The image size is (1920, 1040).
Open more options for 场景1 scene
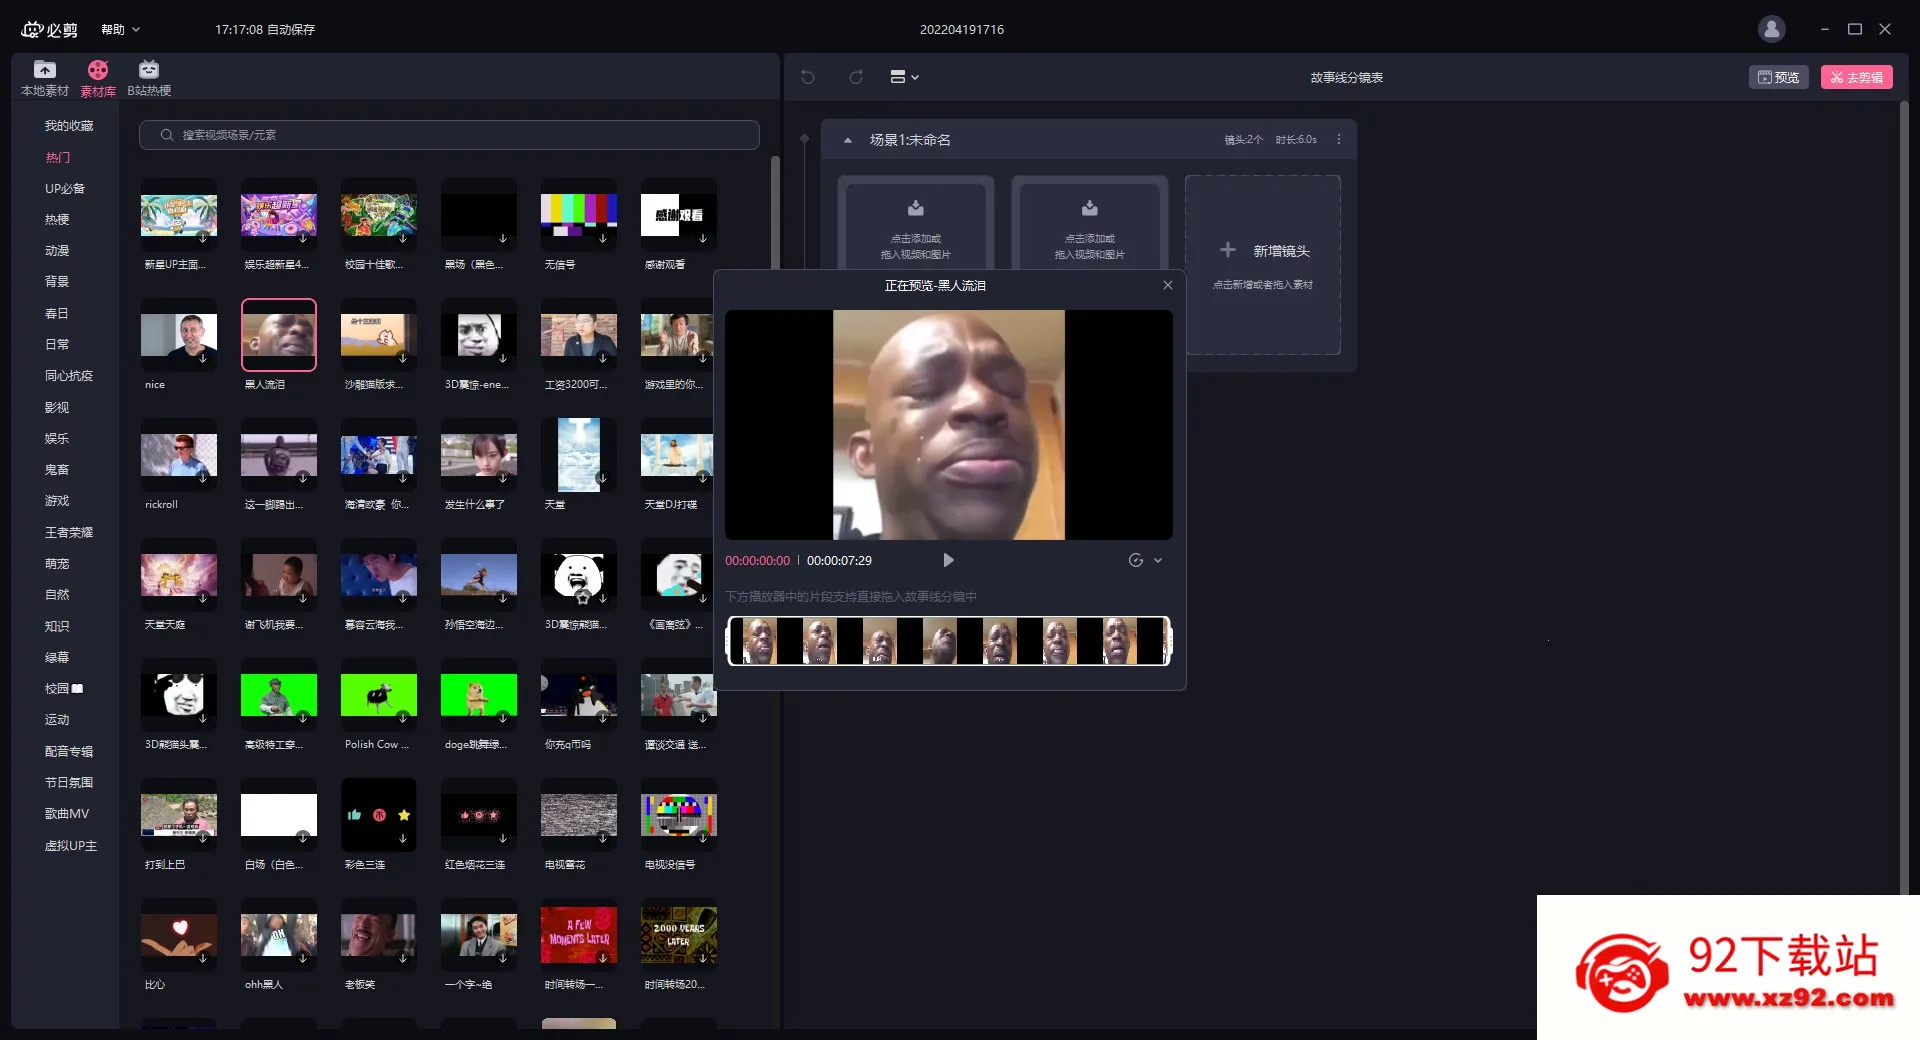tap(1339, 140)
